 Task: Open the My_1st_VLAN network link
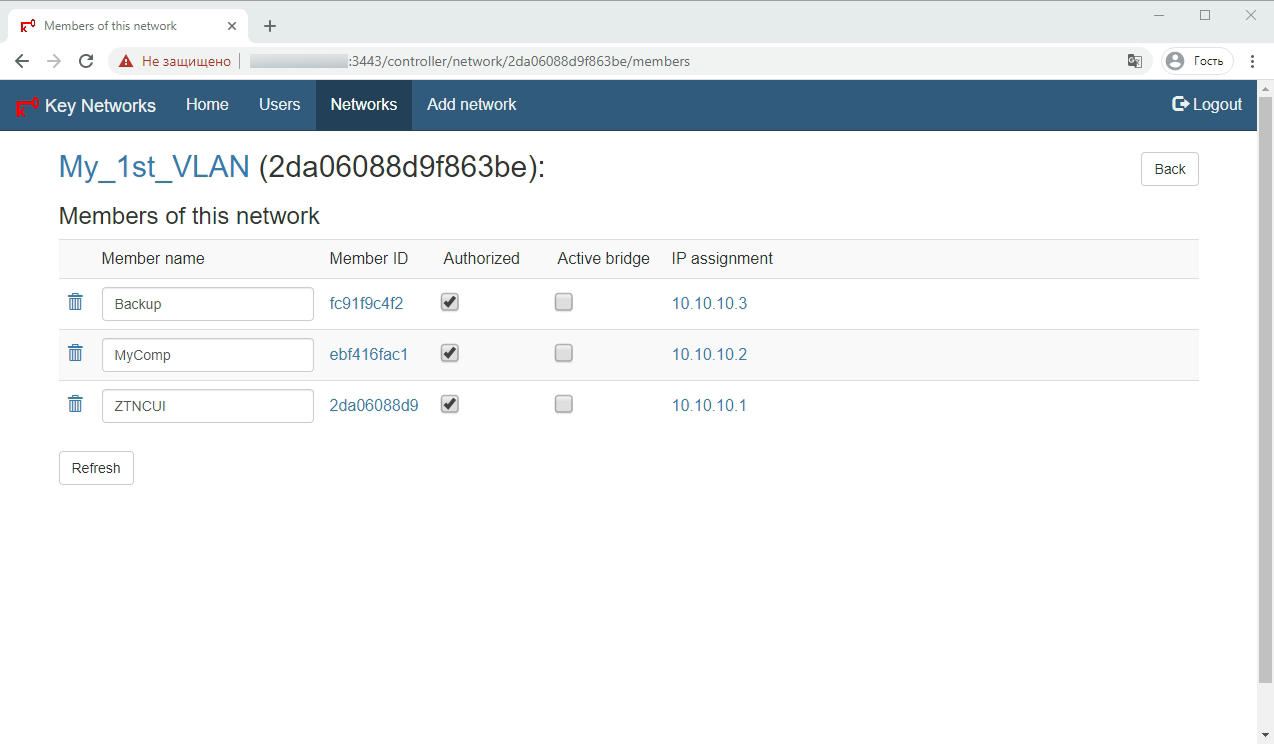154,166
